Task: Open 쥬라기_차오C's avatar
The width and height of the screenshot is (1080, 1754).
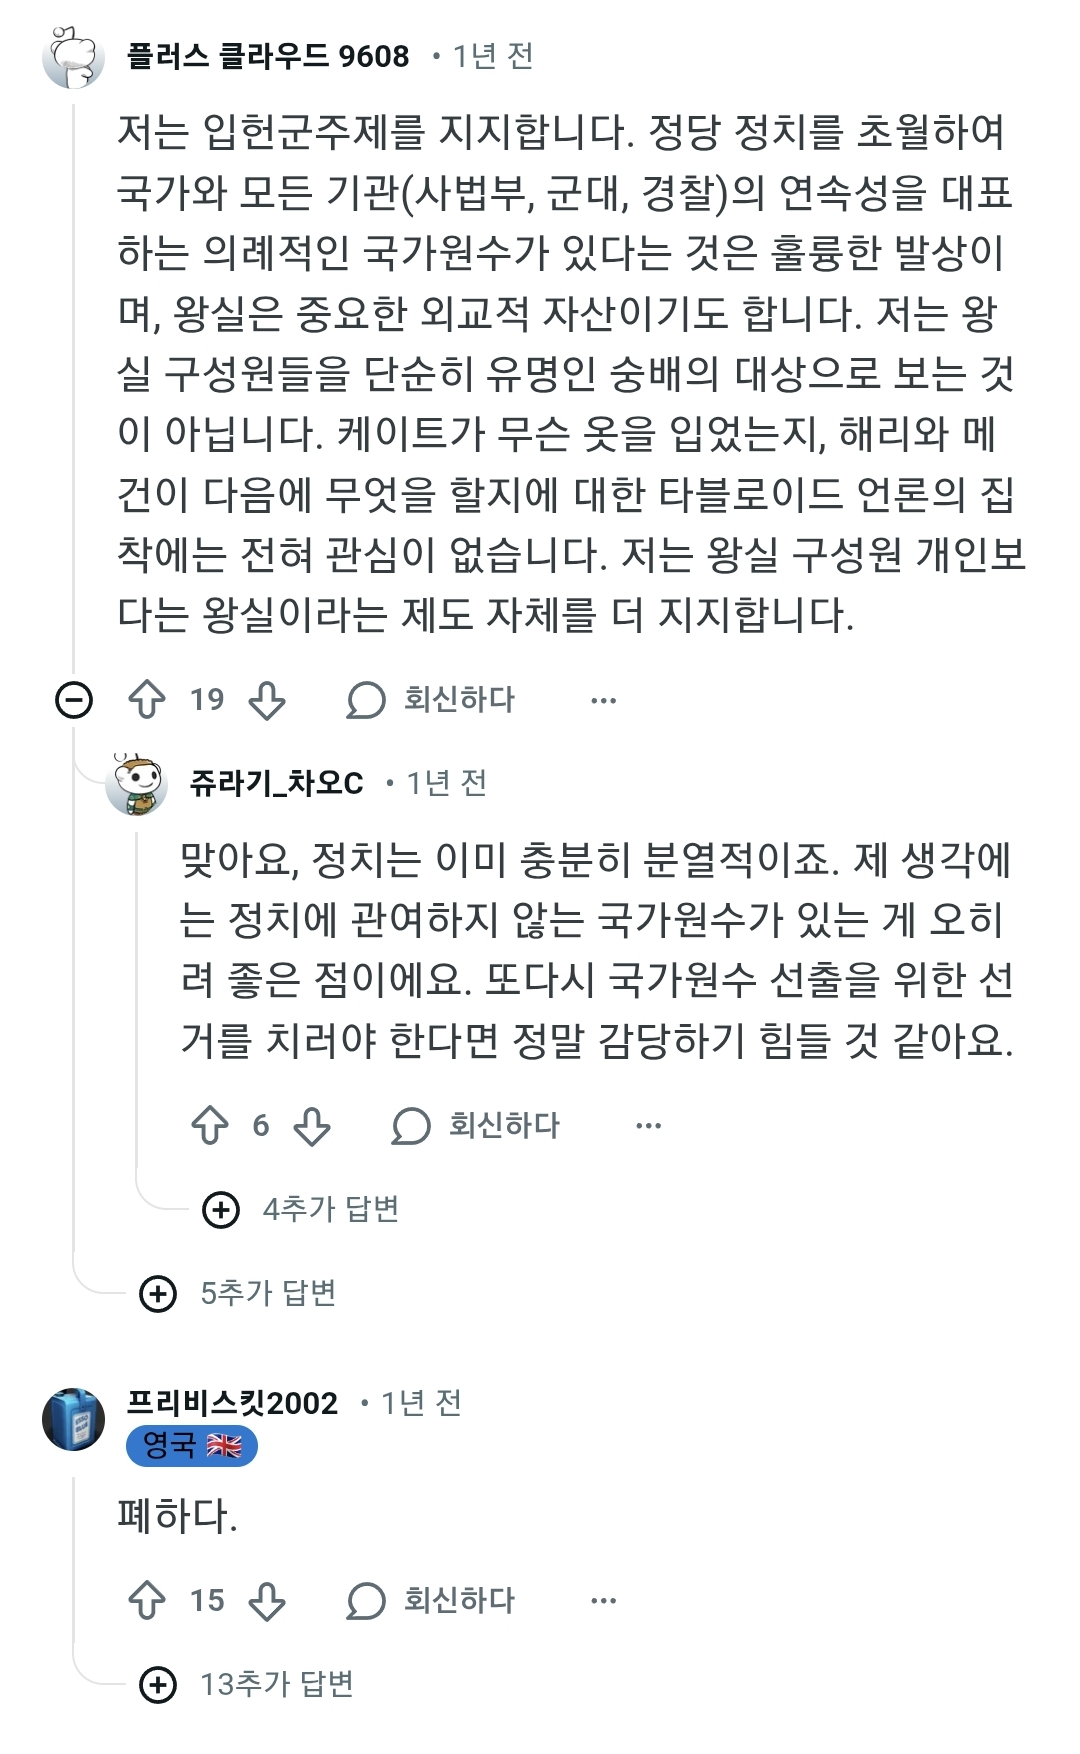Action: pyautogui.click(x=137, y=784)
